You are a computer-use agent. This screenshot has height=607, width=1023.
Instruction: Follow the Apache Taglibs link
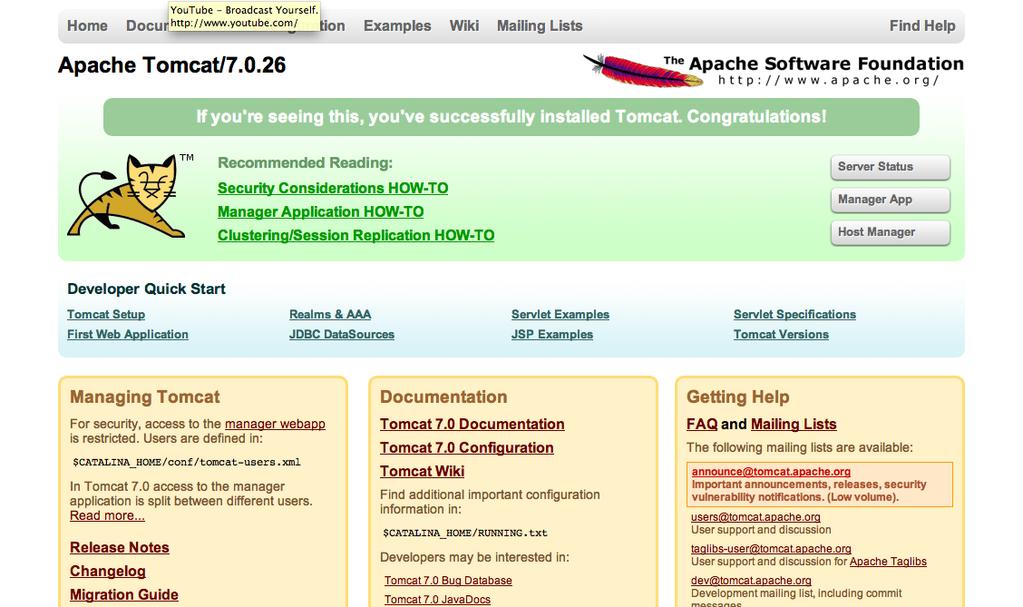(x=888, y=561)
